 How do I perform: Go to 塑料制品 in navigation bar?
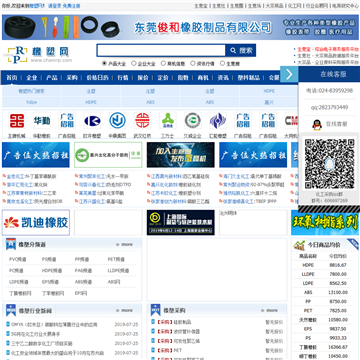(x=249, y=78)
